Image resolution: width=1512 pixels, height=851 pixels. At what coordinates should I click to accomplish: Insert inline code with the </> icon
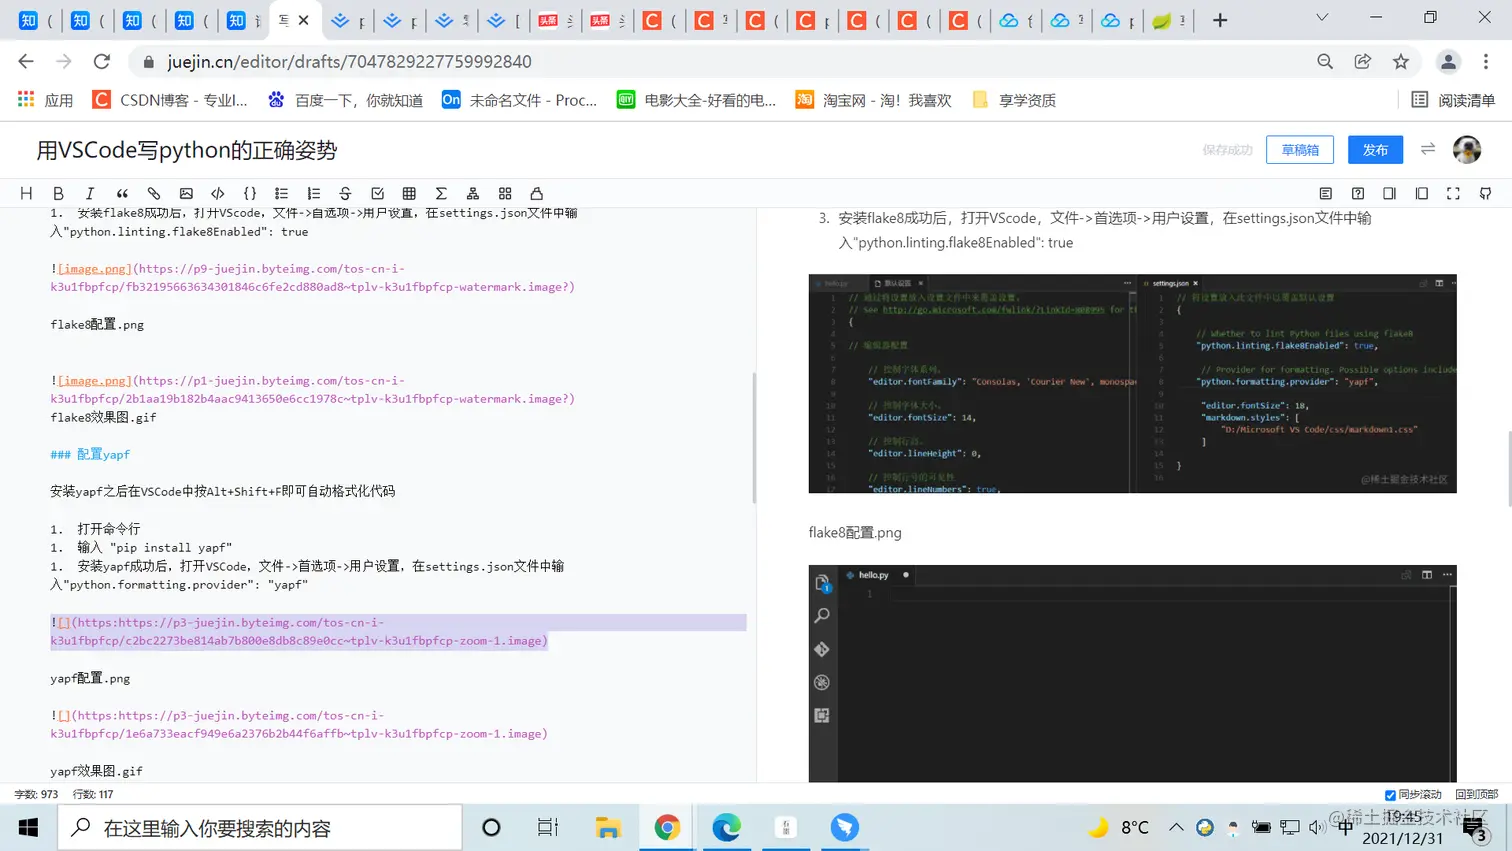pyautogui.click(x=218, y=193)
